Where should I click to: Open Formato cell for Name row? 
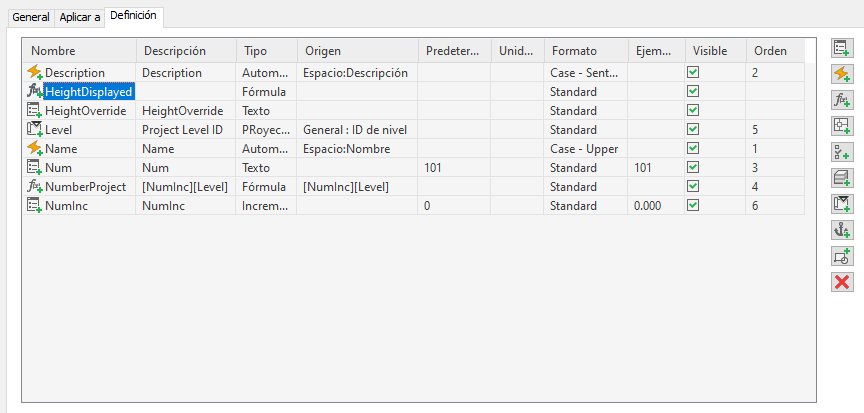(x=585, y=149)
